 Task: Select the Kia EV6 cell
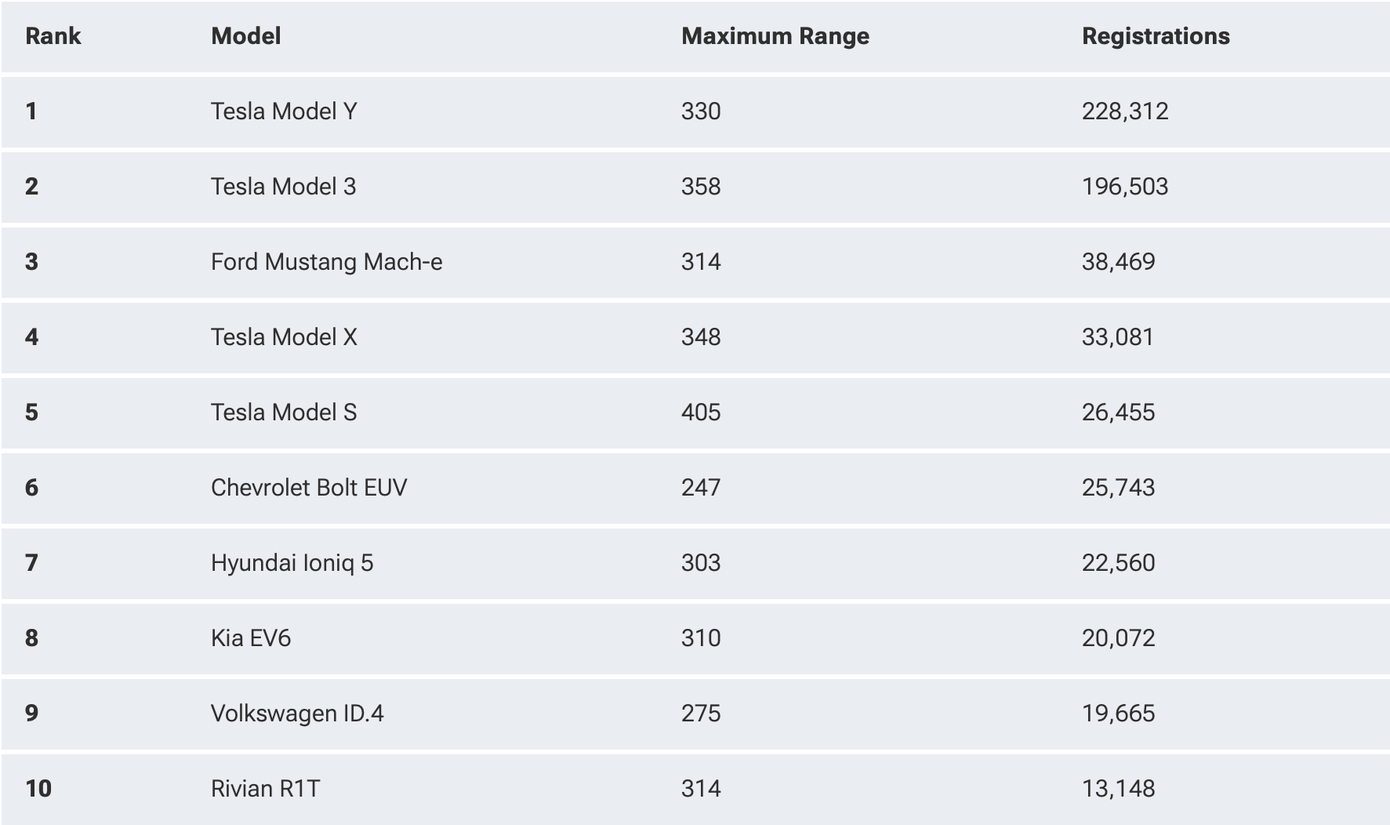click(251, 638)
